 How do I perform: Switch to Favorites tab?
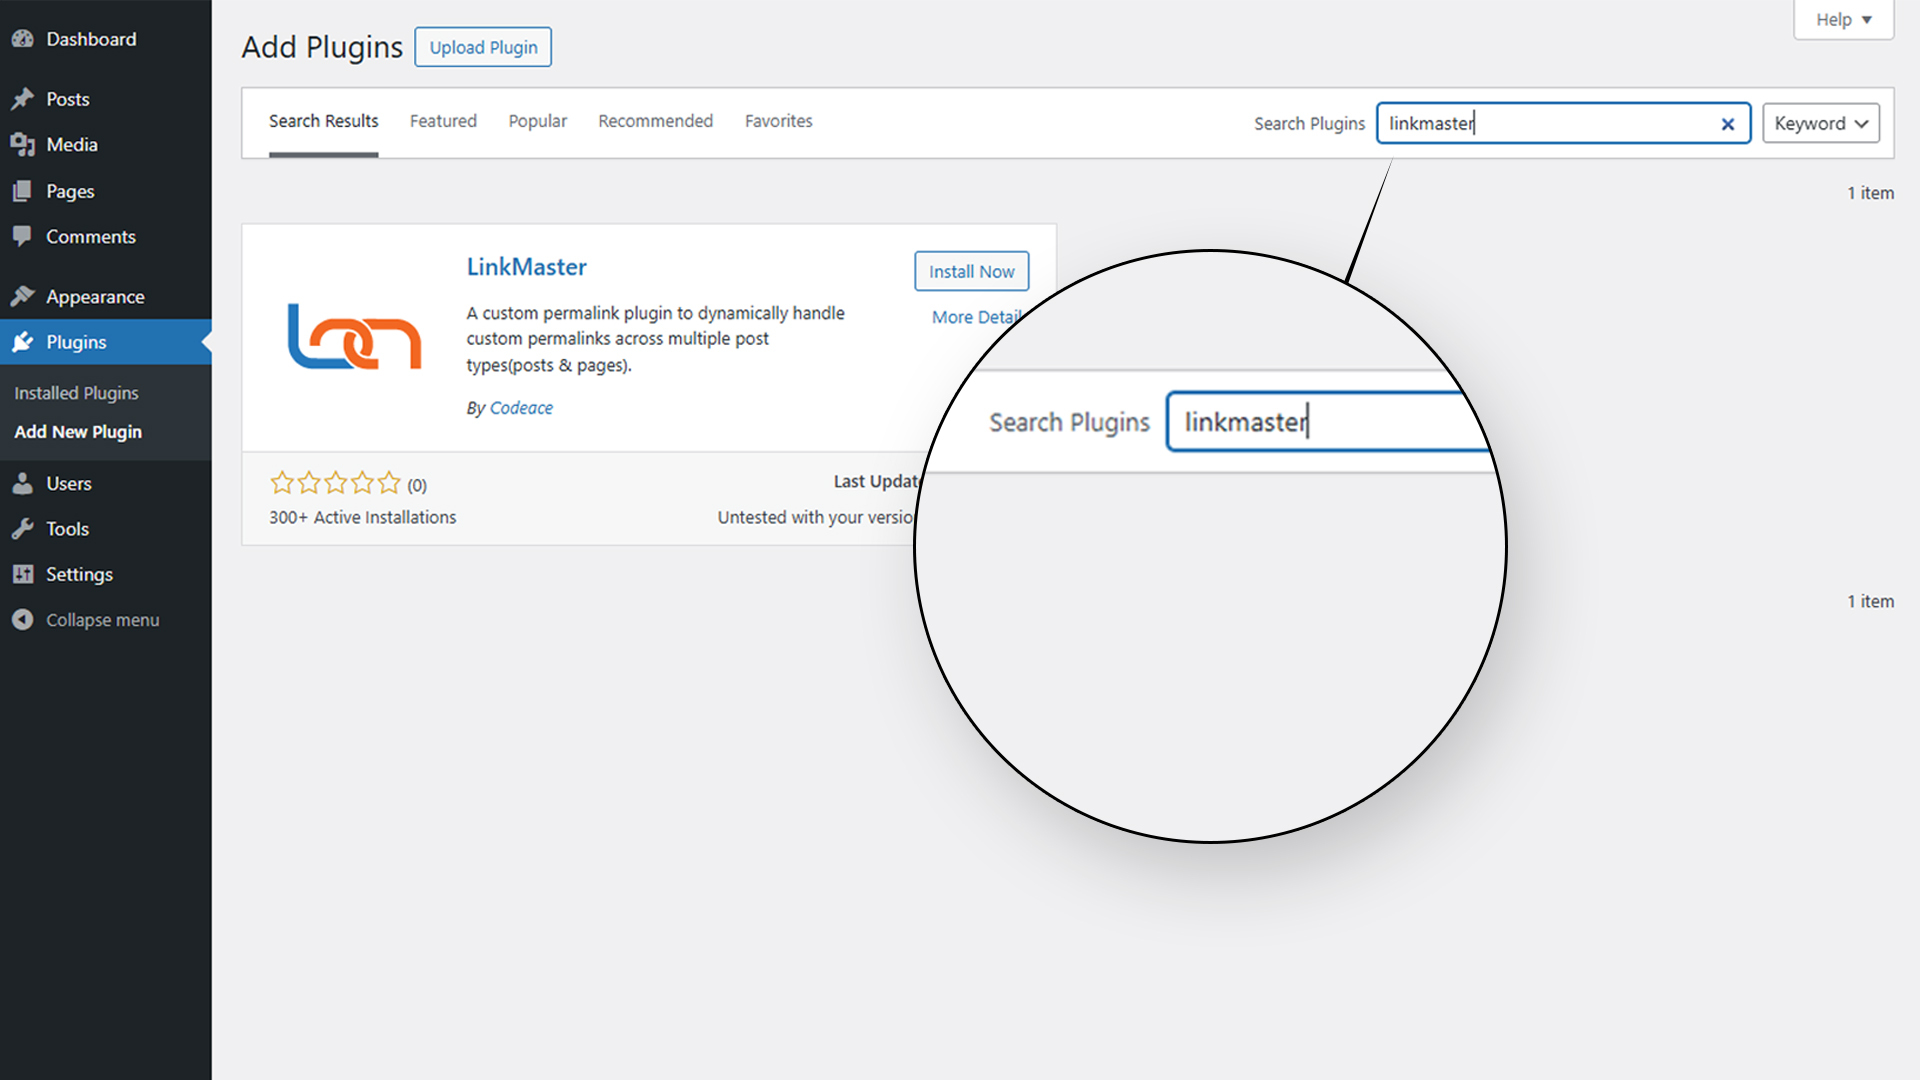(778, 121)
